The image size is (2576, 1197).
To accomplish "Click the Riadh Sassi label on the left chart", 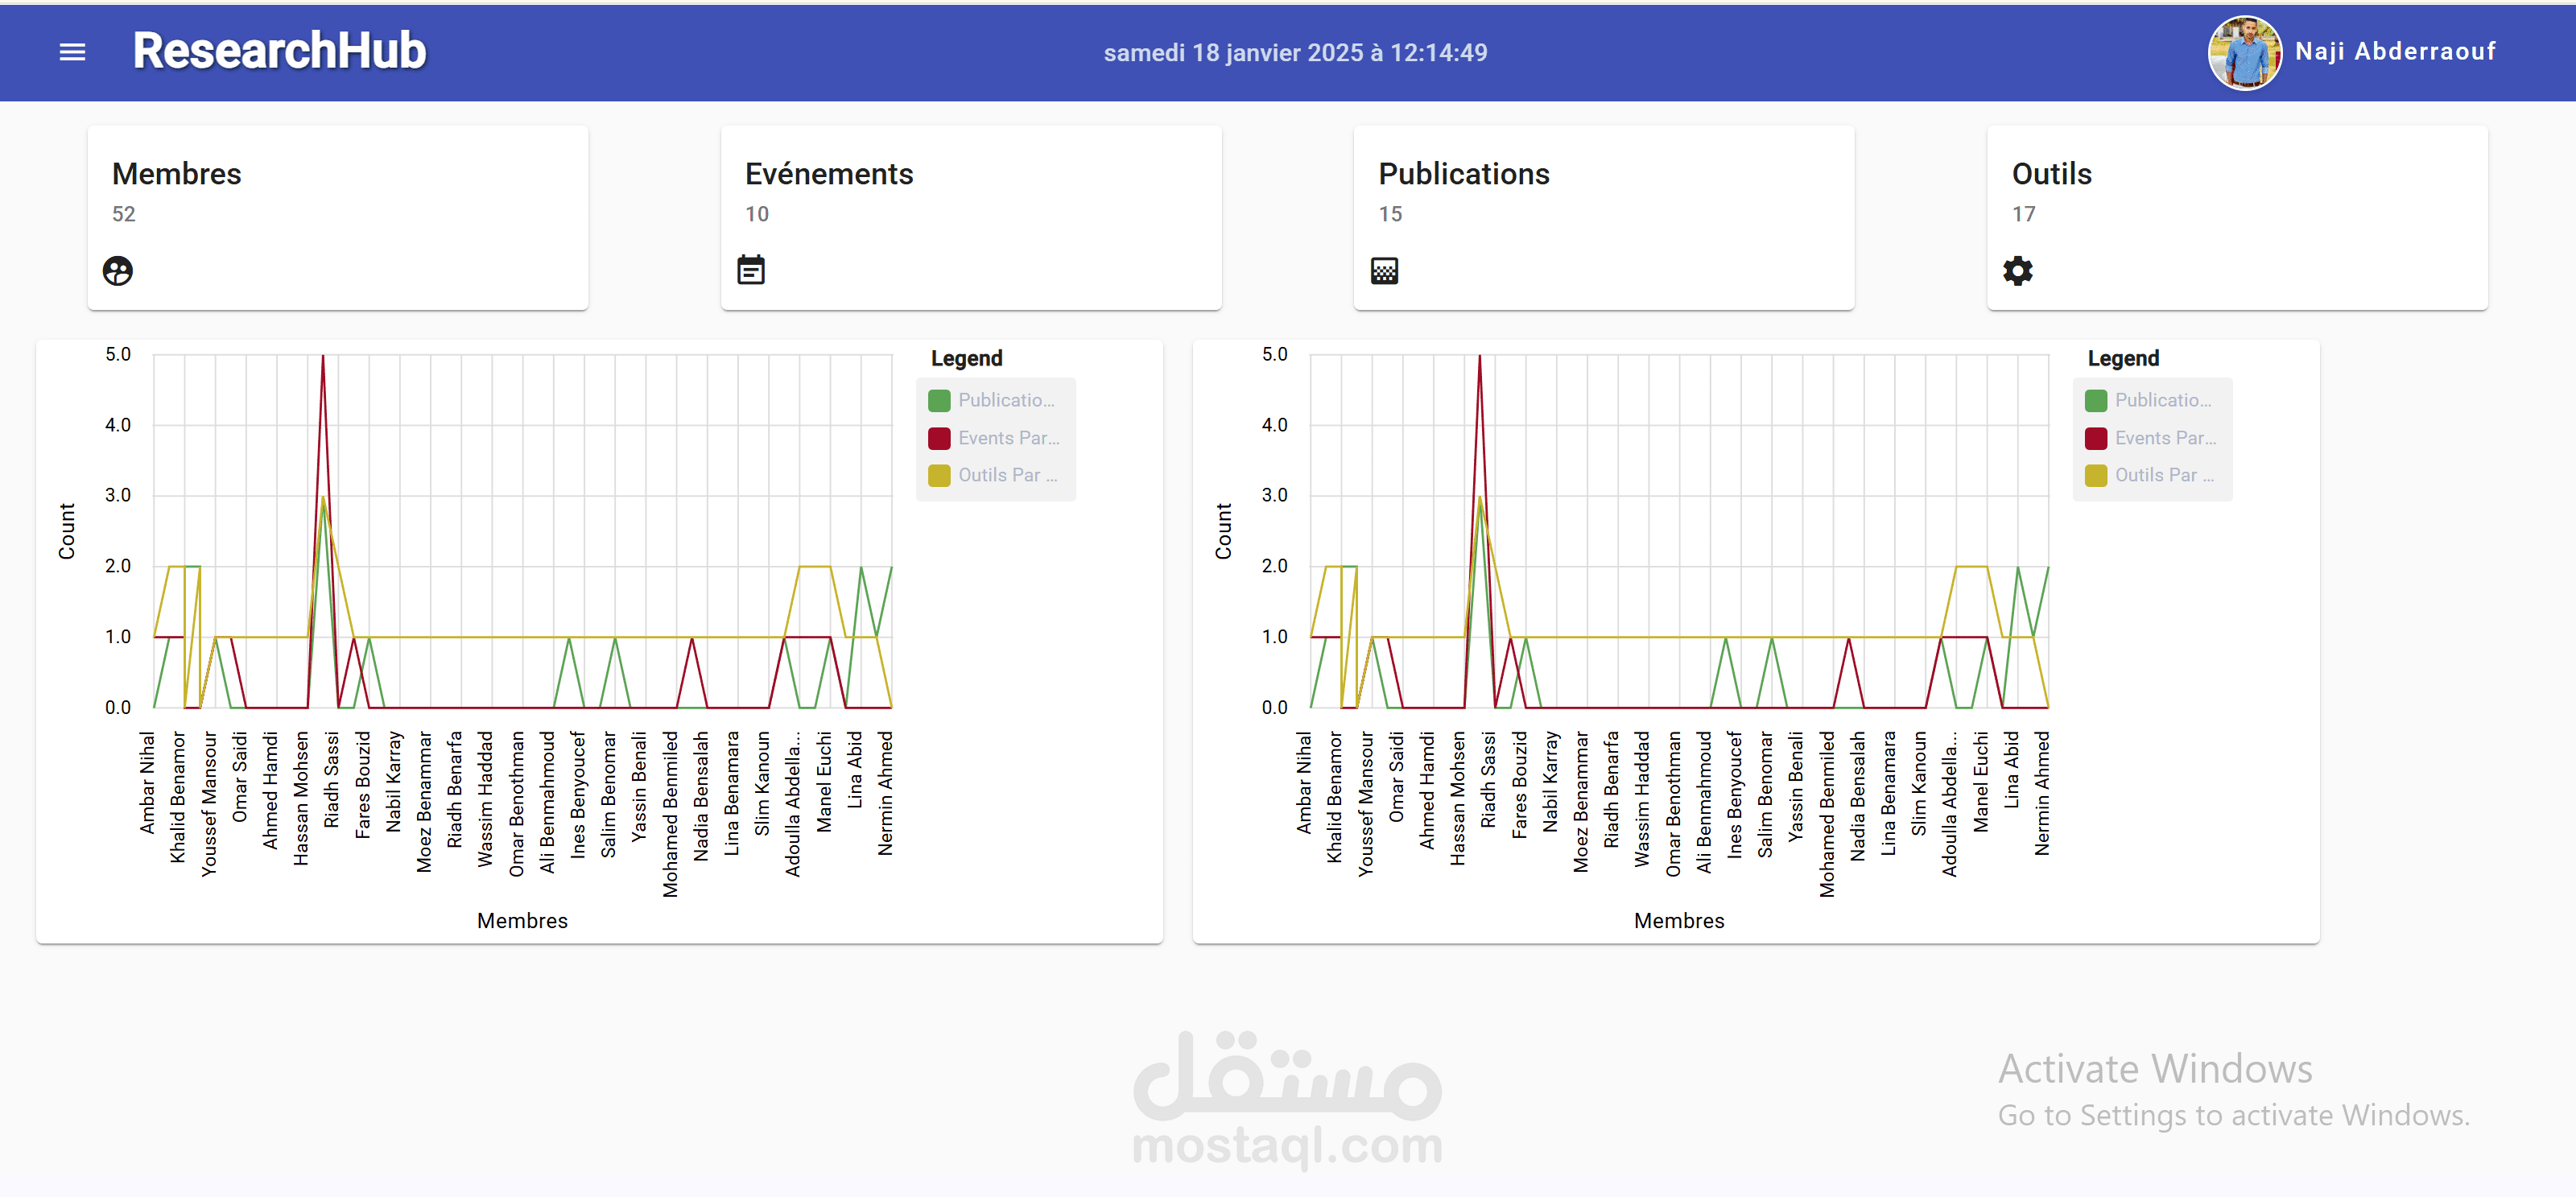I will (331, 780).
